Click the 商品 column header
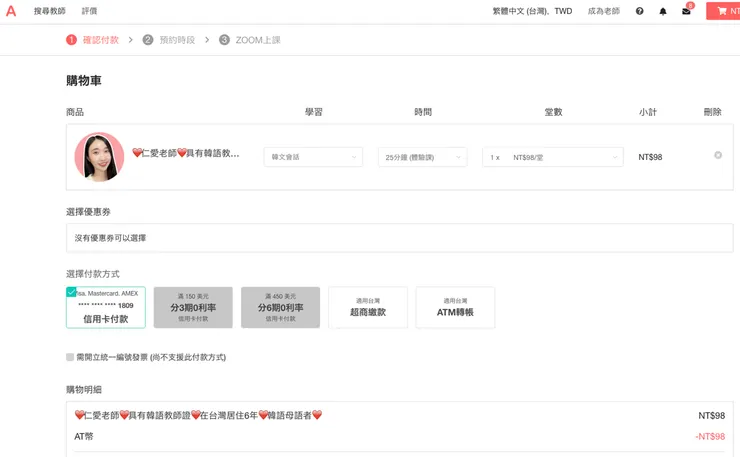The image size is (740, 457). [75, 112]
